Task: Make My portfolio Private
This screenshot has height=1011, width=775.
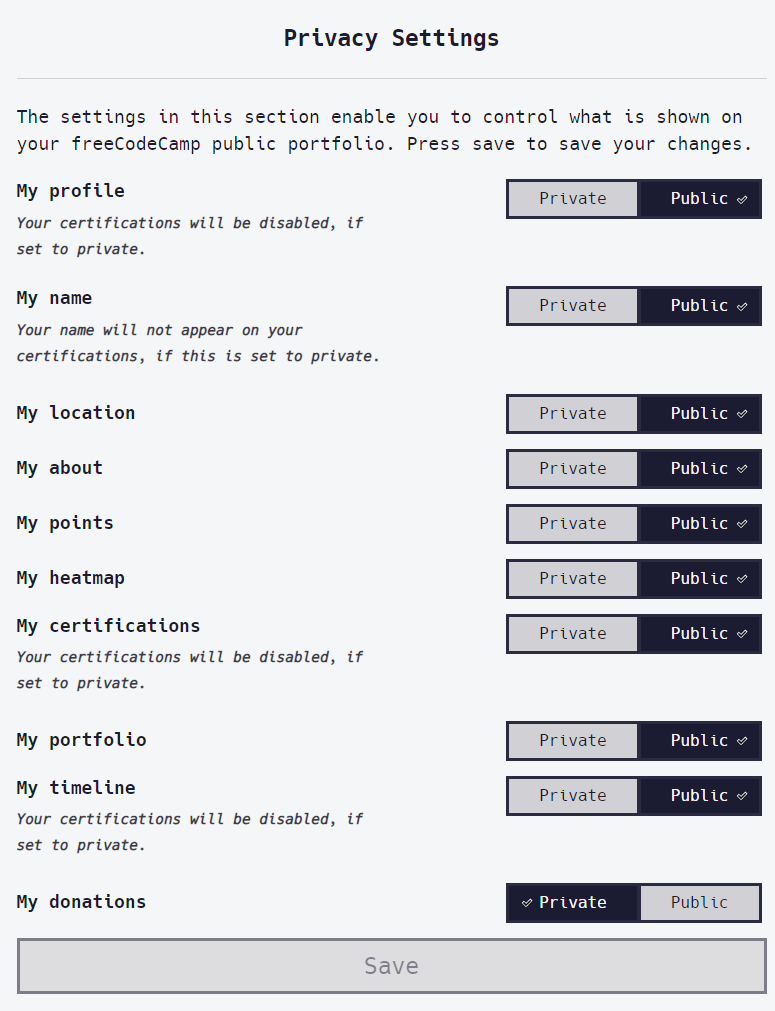Action: [x=572, y=740]
